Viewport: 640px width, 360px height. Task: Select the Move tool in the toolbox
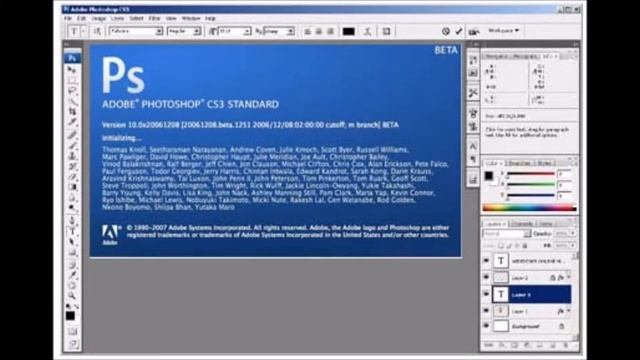pos(72,70)
